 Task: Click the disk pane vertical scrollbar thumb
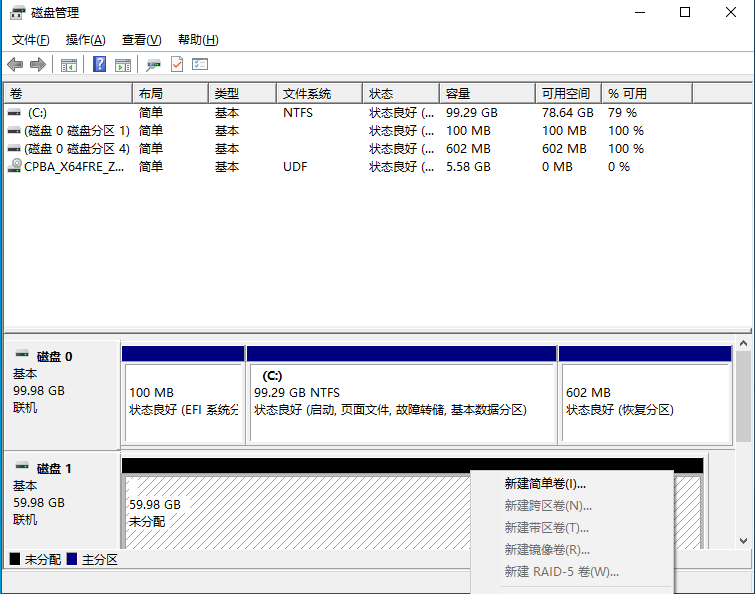(743, 397)
